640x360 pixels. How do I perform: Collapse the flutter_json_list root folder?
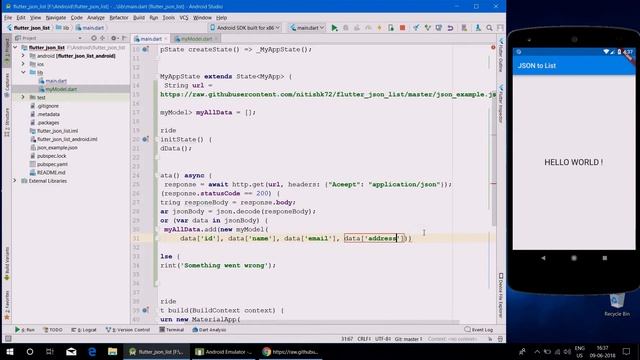pos(16,47)
